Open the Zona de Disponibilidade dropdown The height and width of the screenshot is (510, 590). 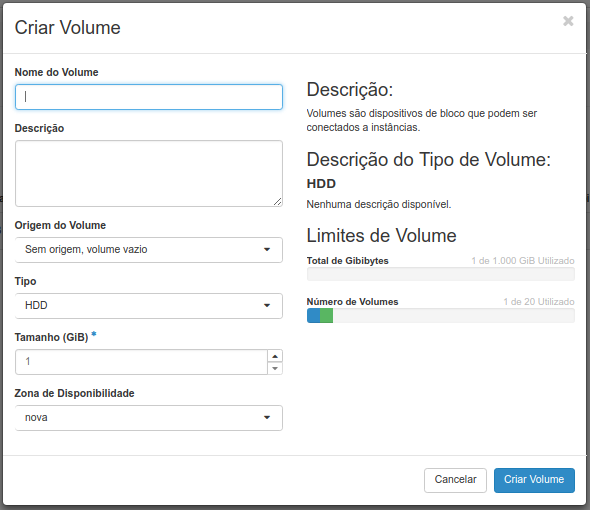[x=149, y=418]
